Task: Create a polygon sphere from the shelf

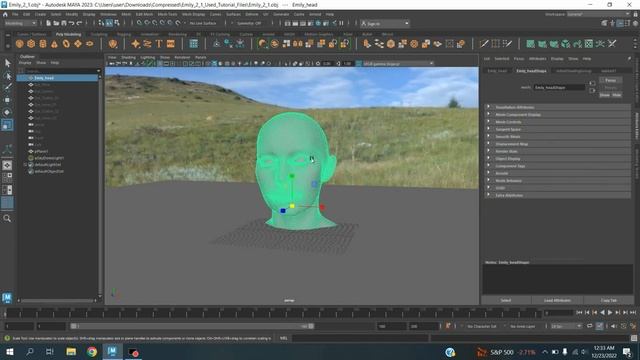Action: tap(19, 44)
